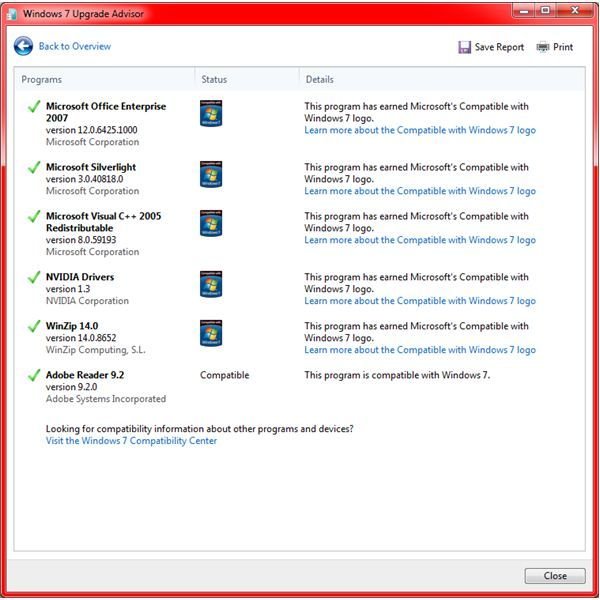Select the WinZip 14.0 program name
600x600 pixels.
click(x=72, y=326)
